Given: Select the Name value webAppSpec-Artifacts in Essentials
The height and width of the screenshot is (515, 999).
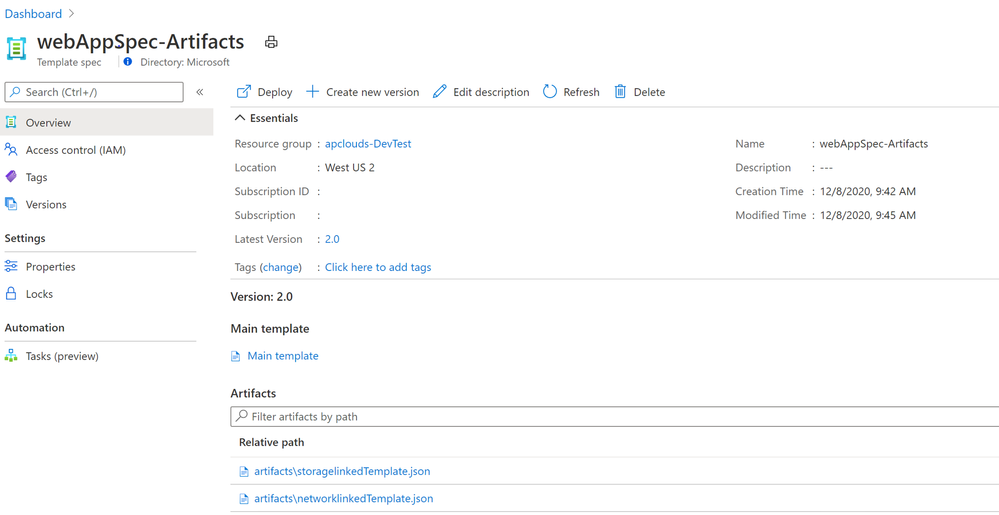Looking at the screenshot, I should [873, 143].
